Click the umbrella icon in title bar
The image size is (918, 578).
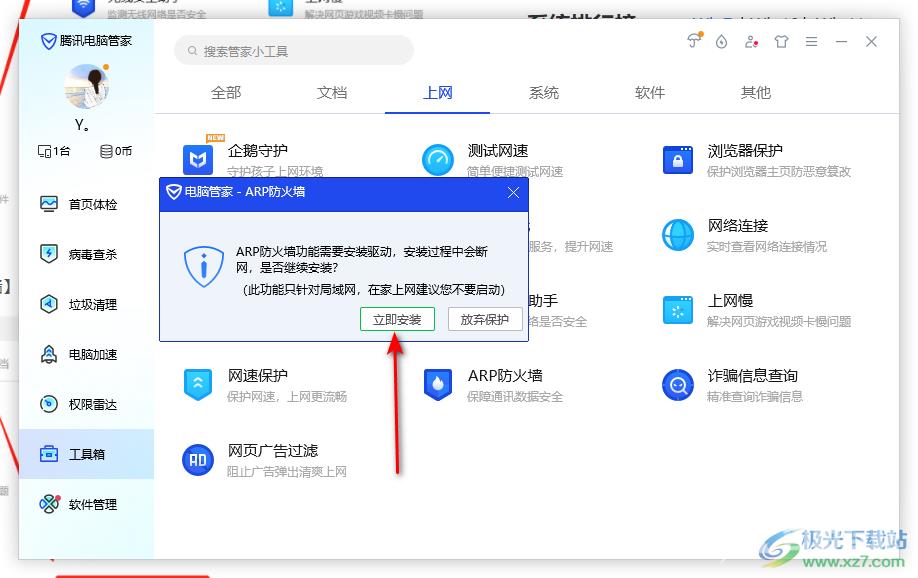[x=694, y=40]
